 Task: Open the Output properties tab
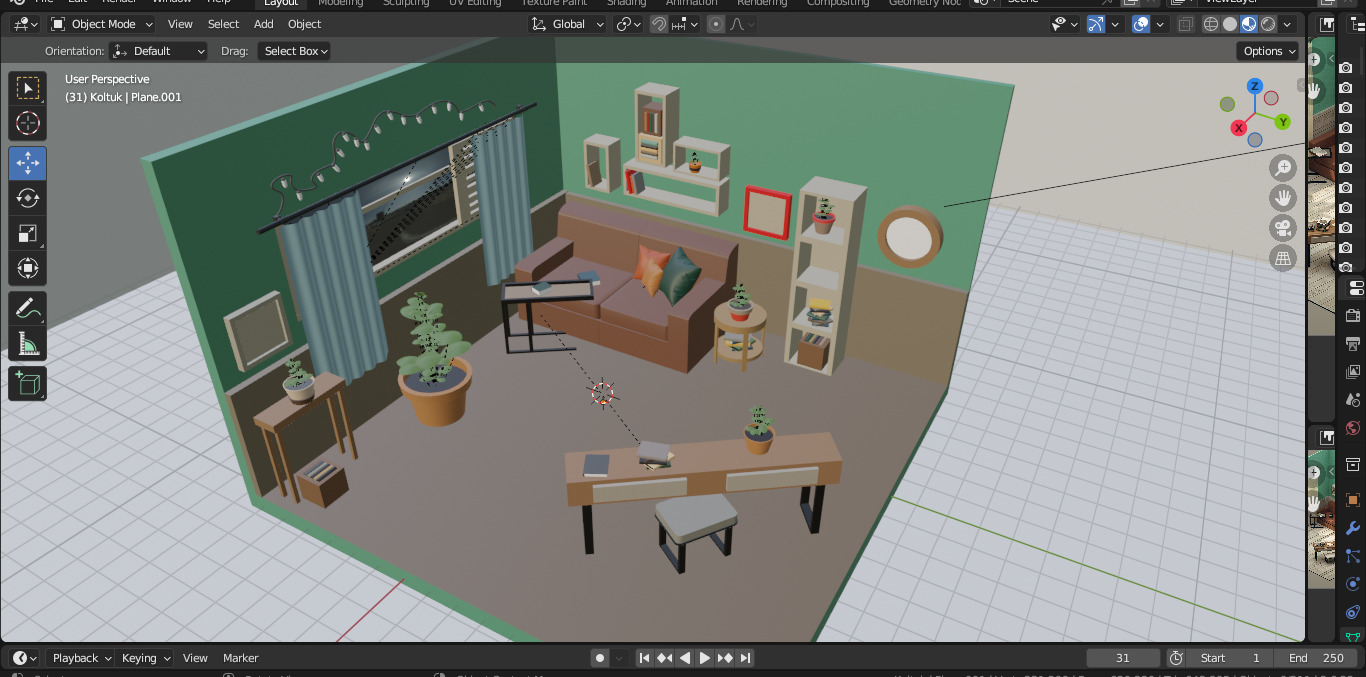coord(1354,344)
